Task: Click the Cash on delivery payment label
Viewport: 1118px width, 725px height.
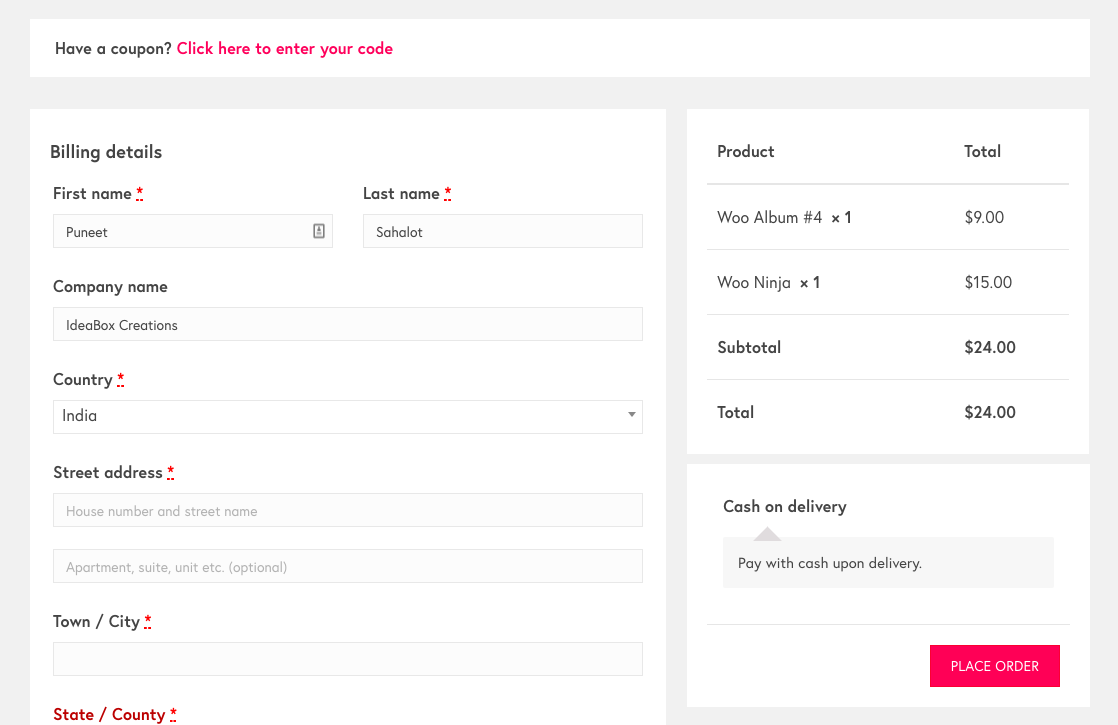Action: tap(784, 506)
